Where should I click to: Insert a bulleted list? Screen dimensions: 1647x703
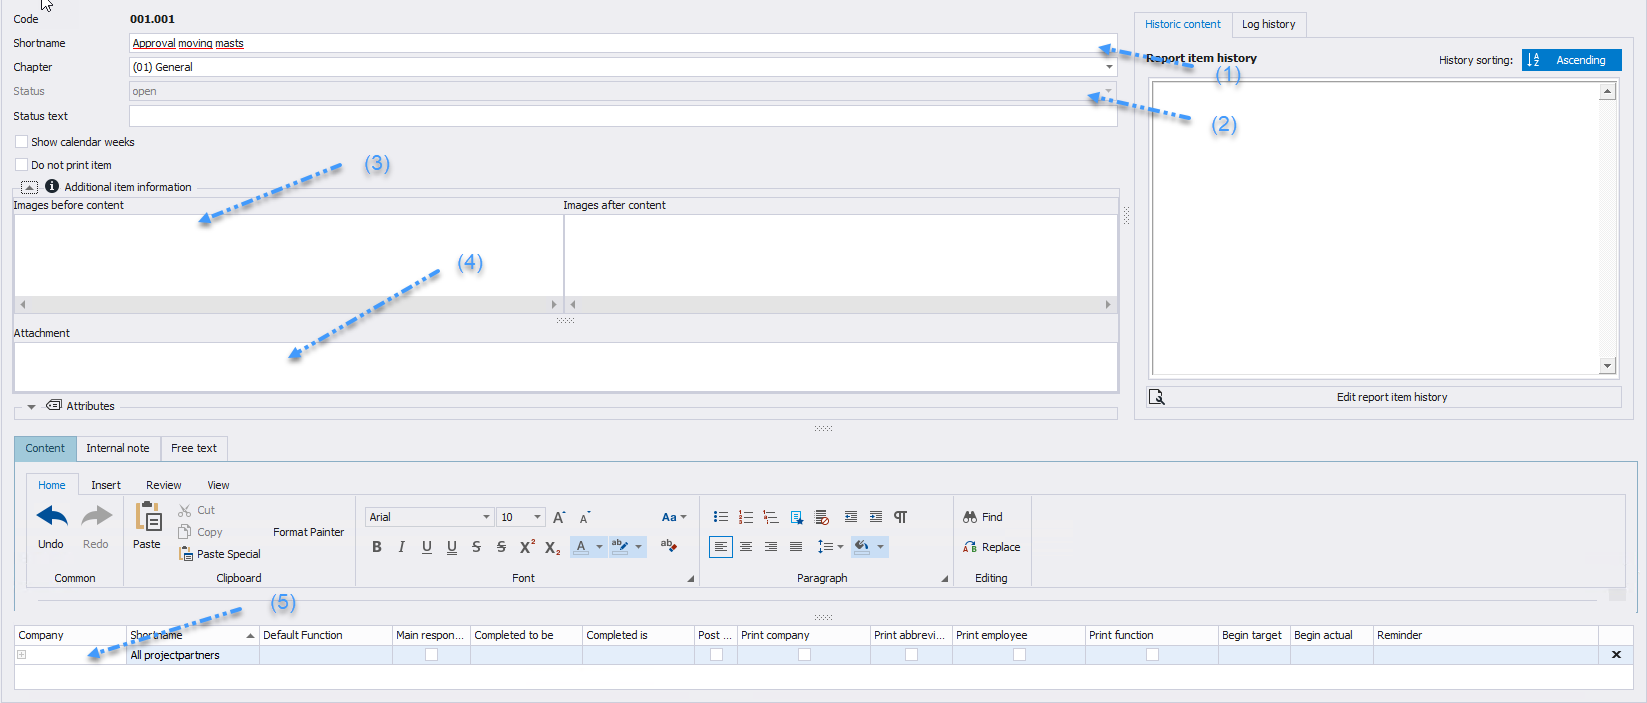(x=721, y=517)
